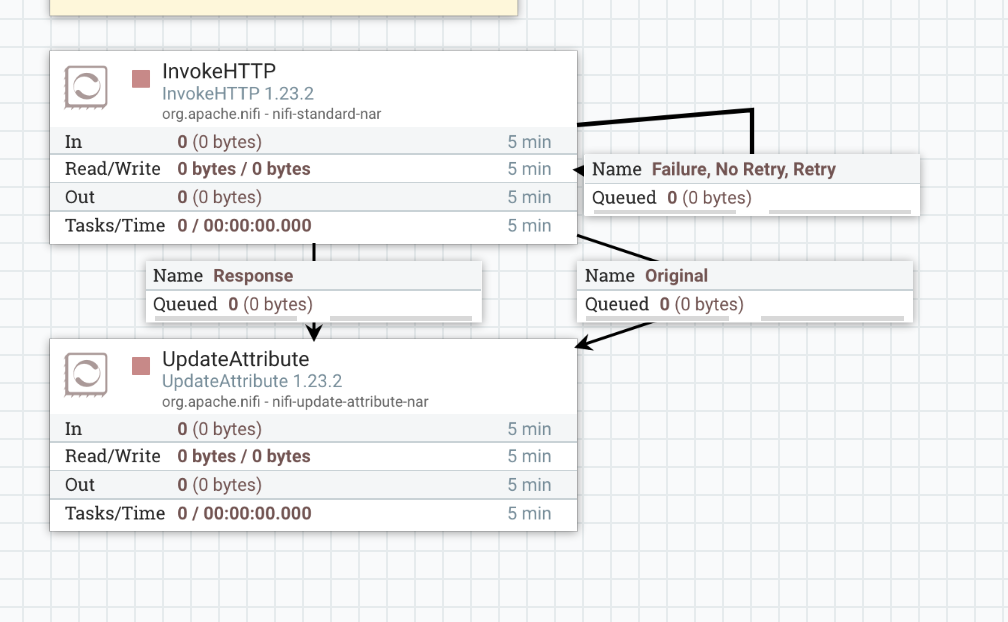1008x622 pixels.
Task: Click the arrowhead entering the UpdateAttribute processor
Action: point(315,332)
